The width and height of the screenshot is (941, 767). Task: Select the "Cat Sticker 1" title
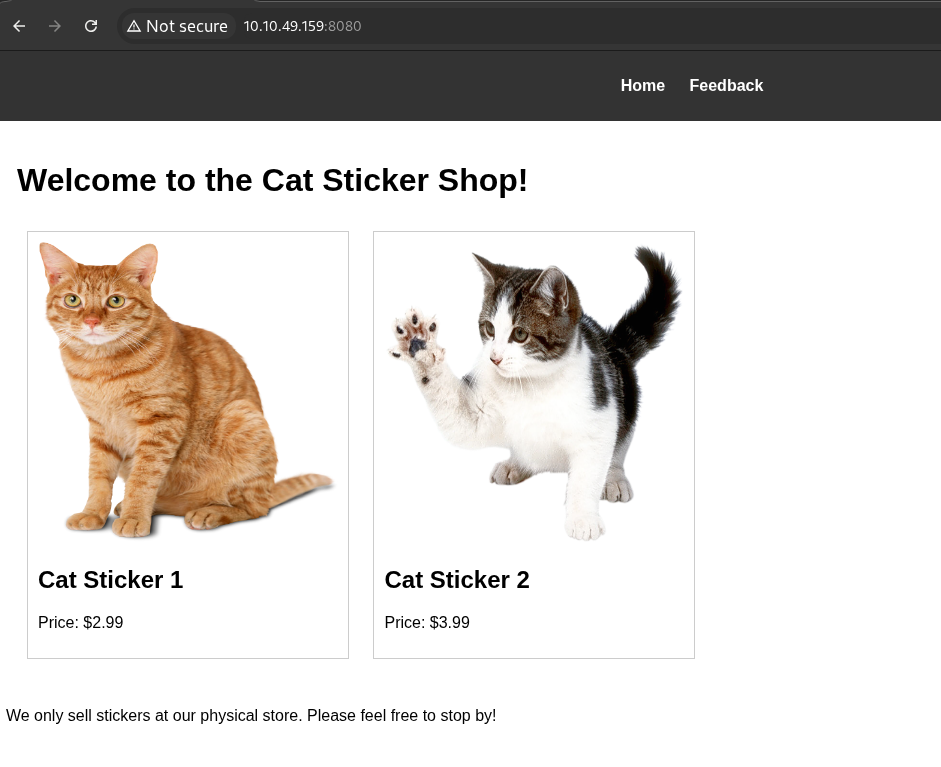(110, 580)
